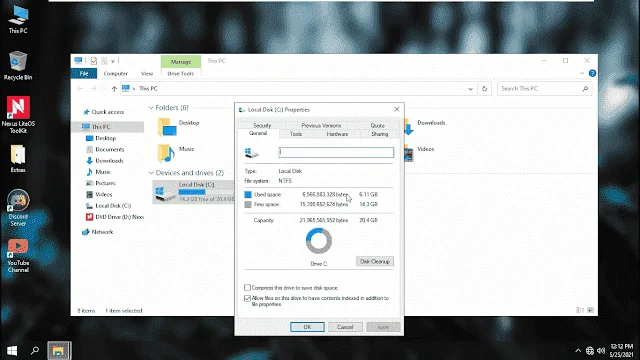Open the View ribbon tab

tap(147, 73)
